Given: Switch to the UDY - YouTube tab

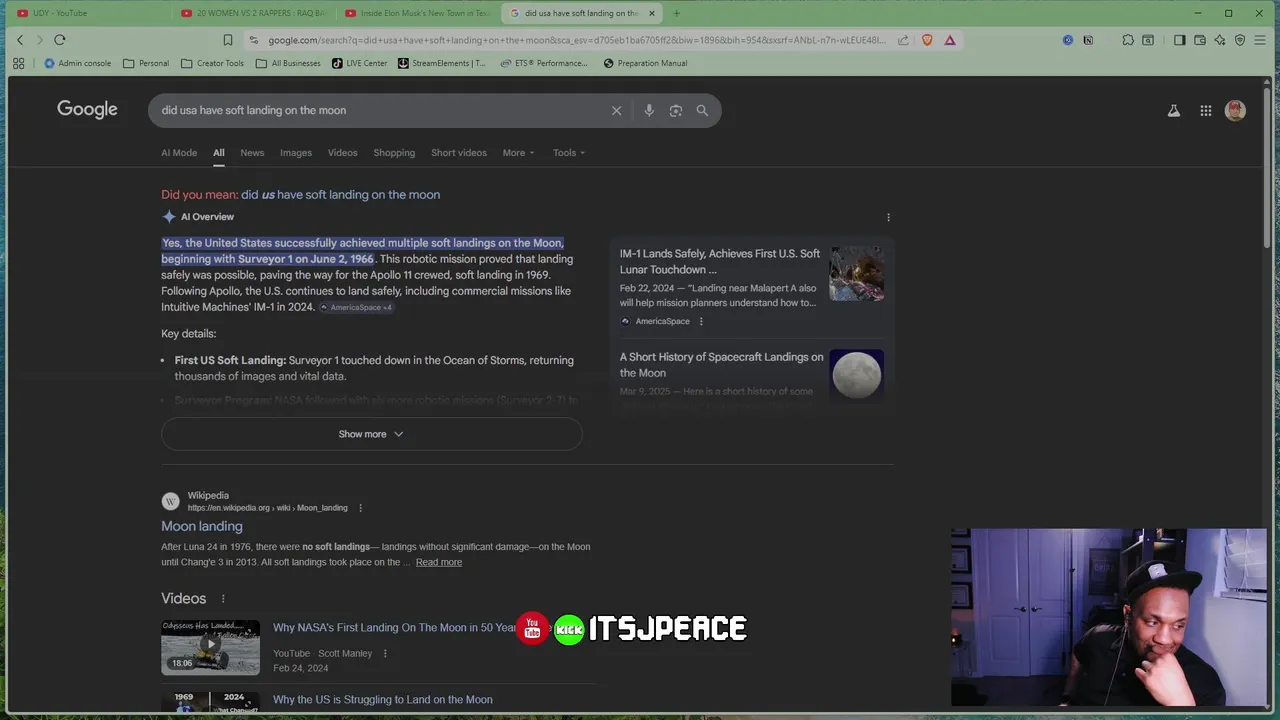Looking at the screenshot, I should (88, 13).
